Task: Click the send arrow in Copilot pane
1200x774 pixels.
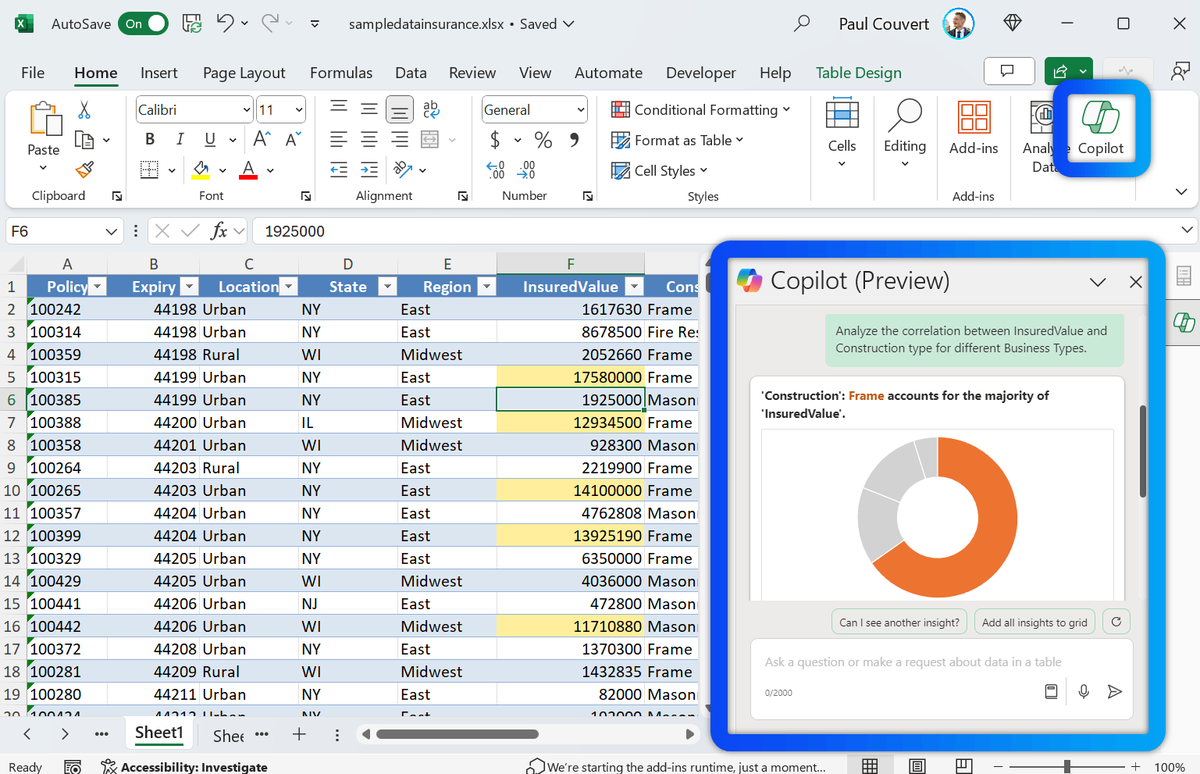Action: [1115, 691]
